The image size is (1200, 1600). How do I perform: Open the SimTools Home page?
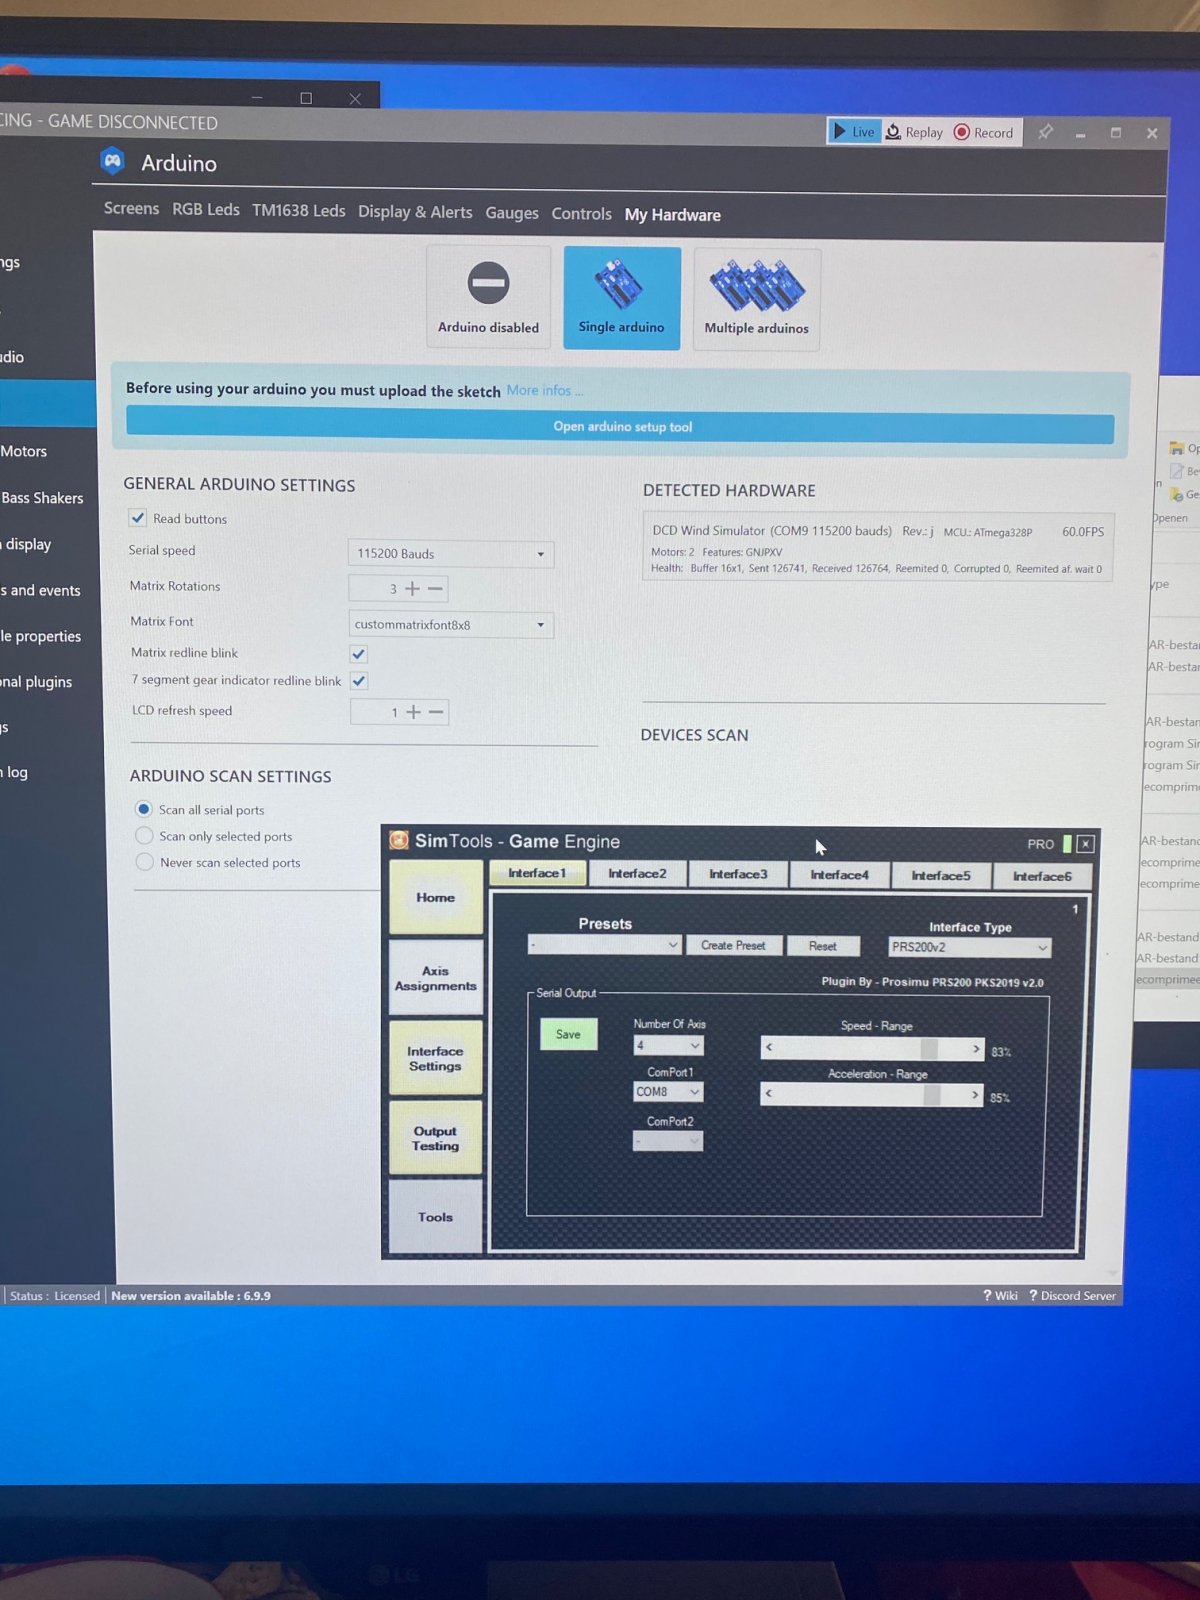point(436,897)
